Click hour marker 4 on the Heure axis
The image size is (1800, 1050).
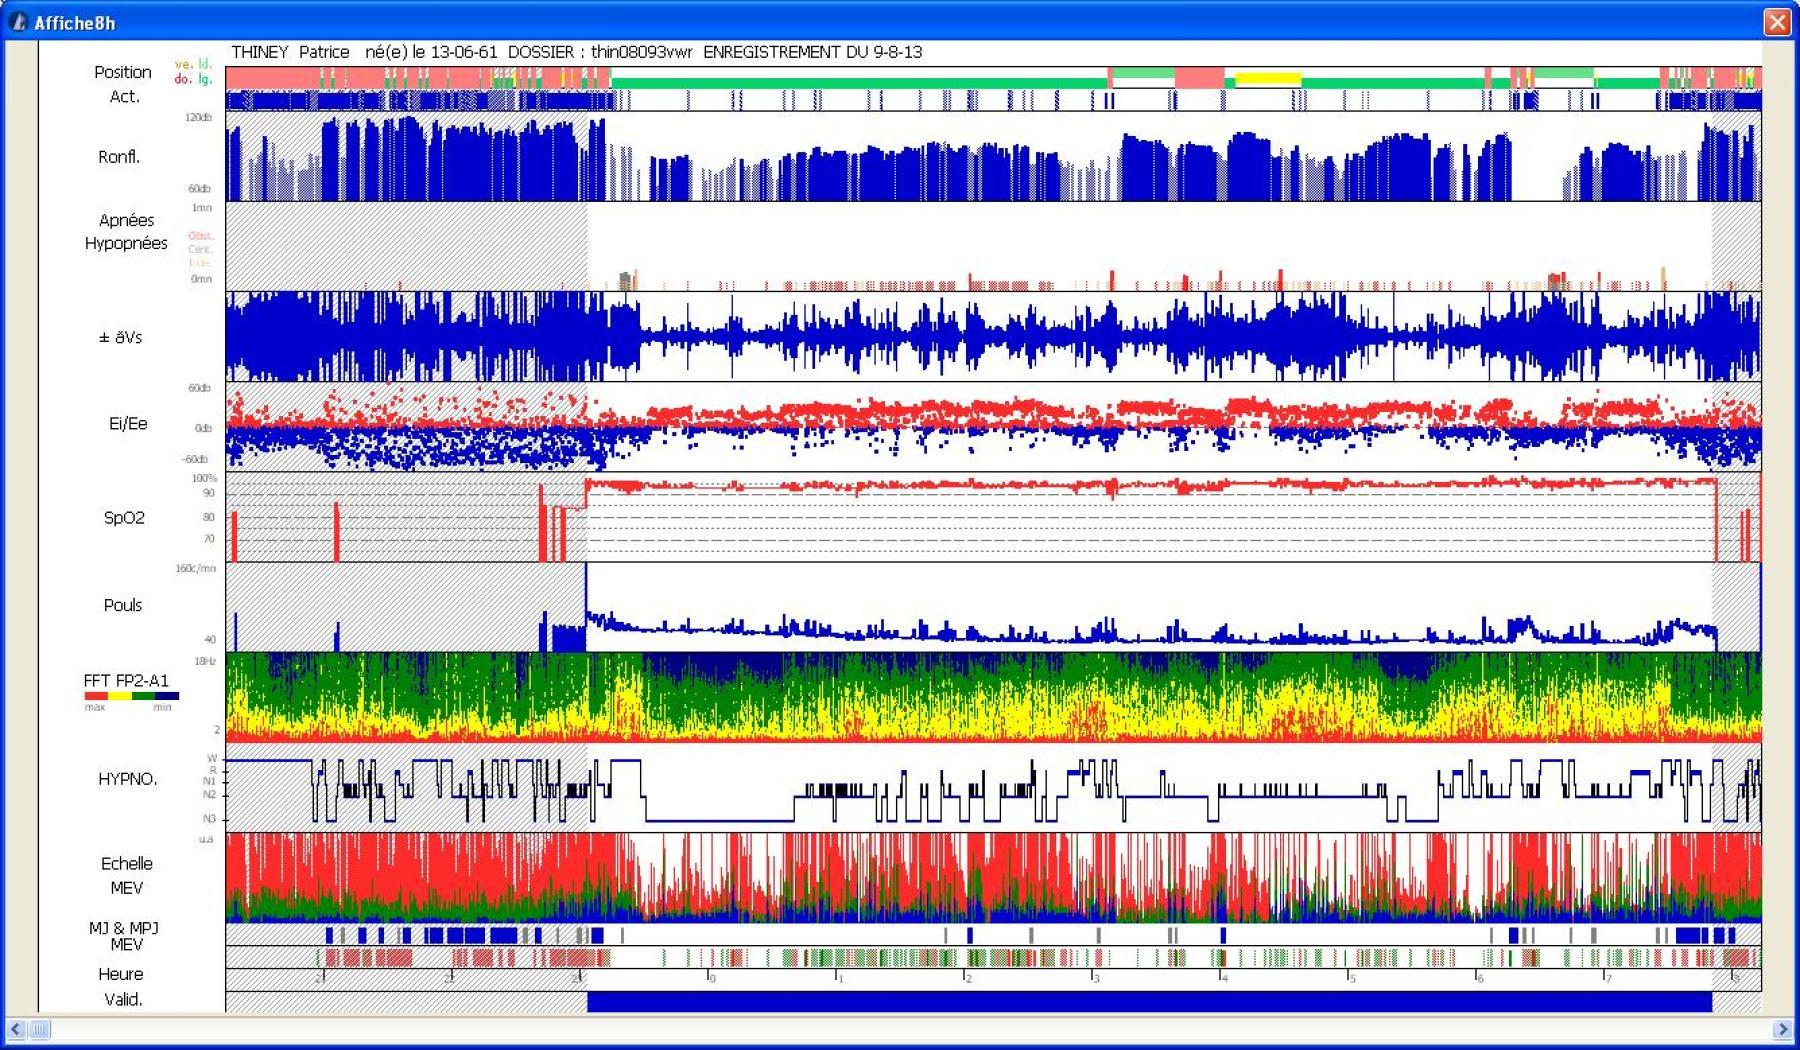(1222, 977)
